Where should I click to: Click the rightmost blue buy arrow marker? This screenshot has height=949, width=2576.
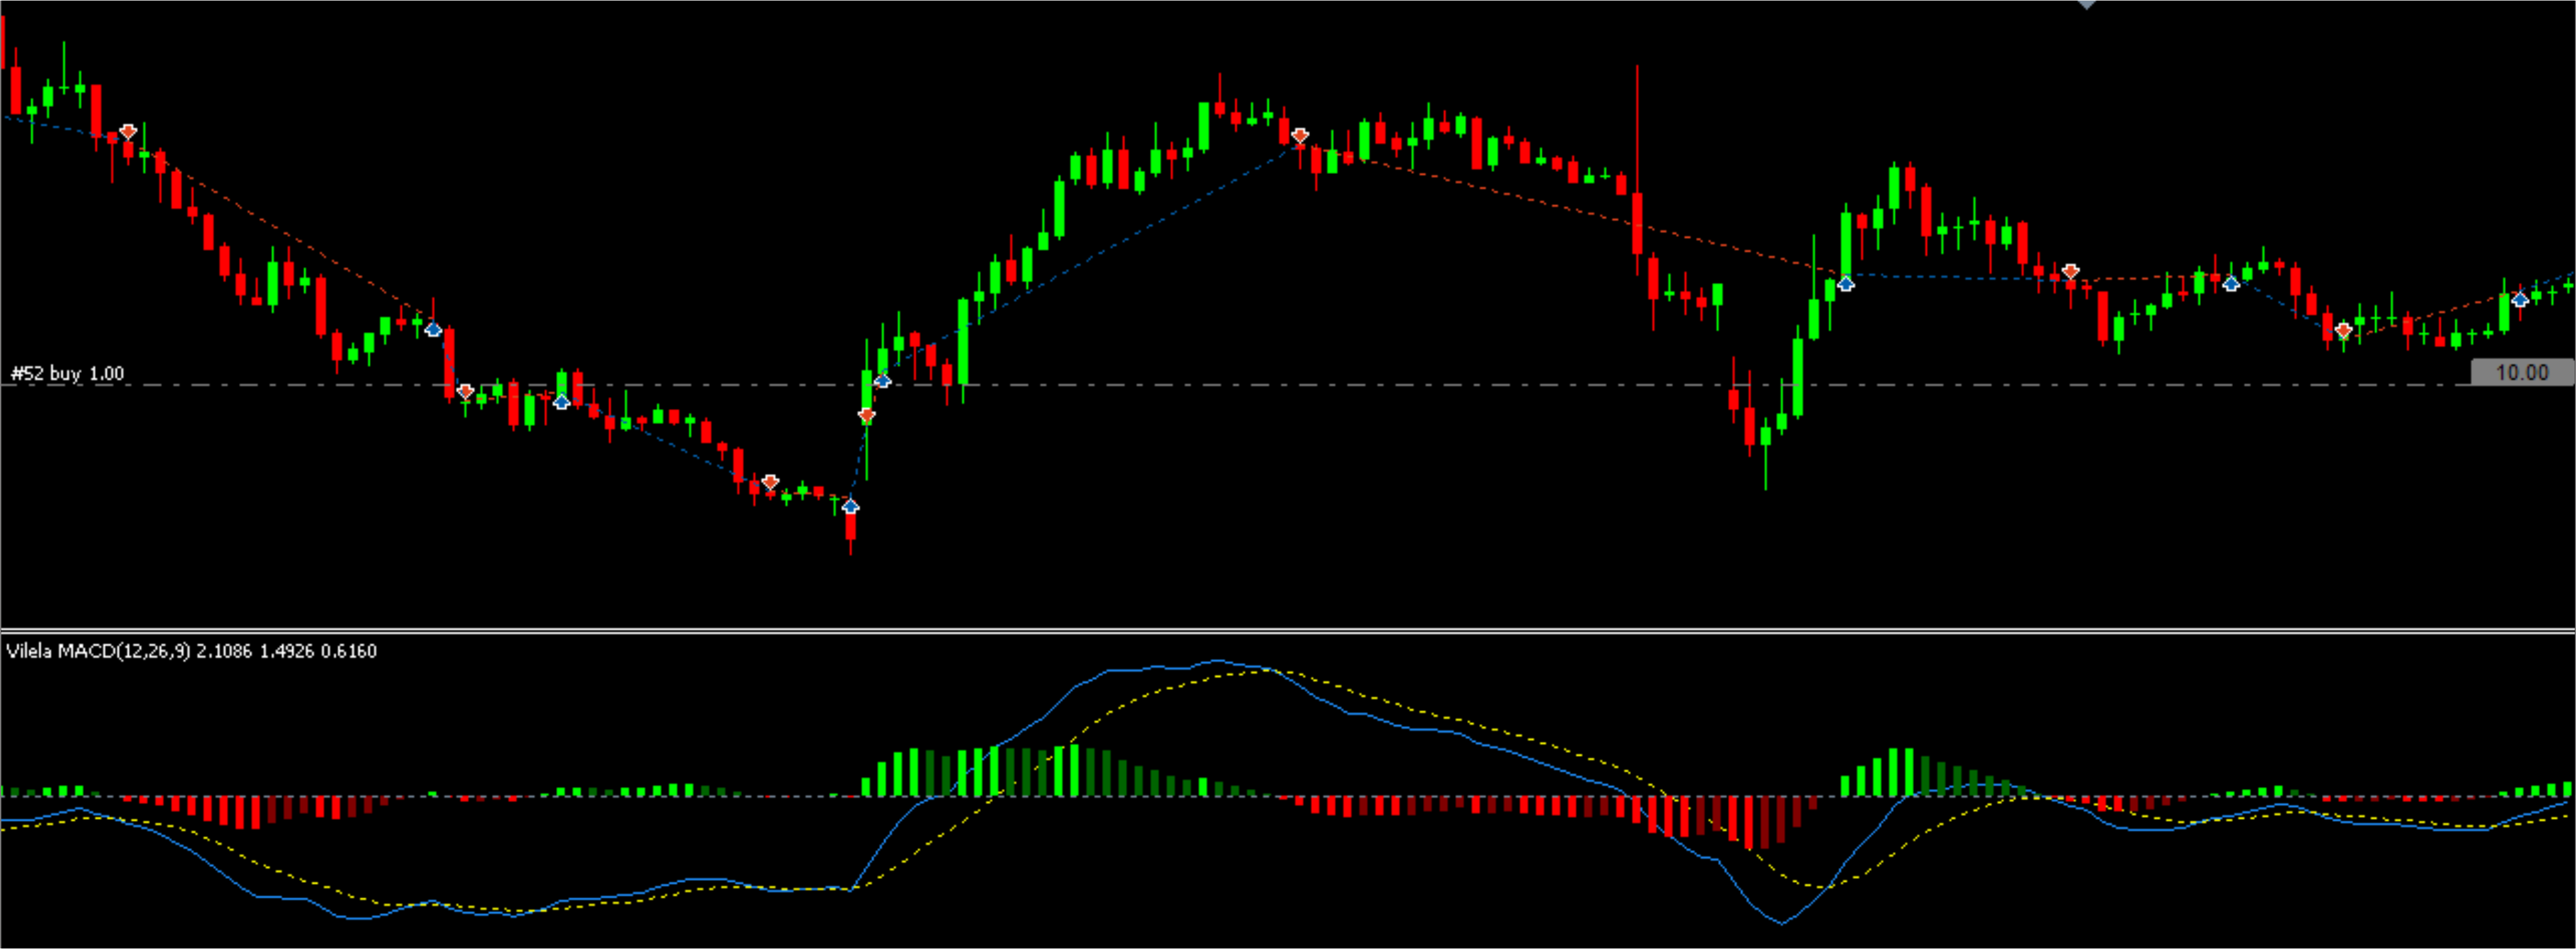[2521, 299]
